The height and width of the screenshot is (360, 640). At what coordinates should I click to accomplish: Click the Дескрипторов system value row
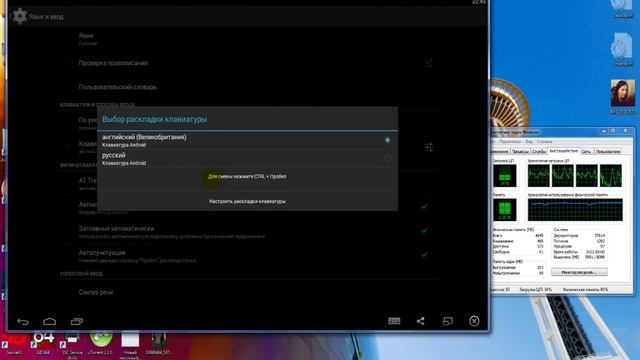[579, 236]
